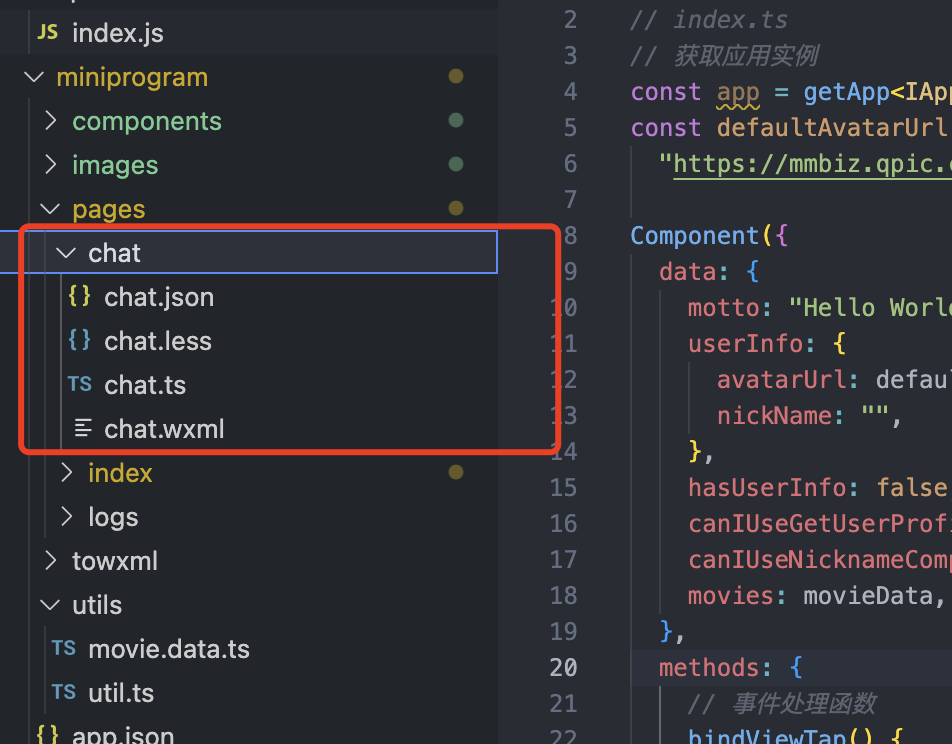Screen dimensions: 952x744
Task: Expand the images folder
Action: 51,165
